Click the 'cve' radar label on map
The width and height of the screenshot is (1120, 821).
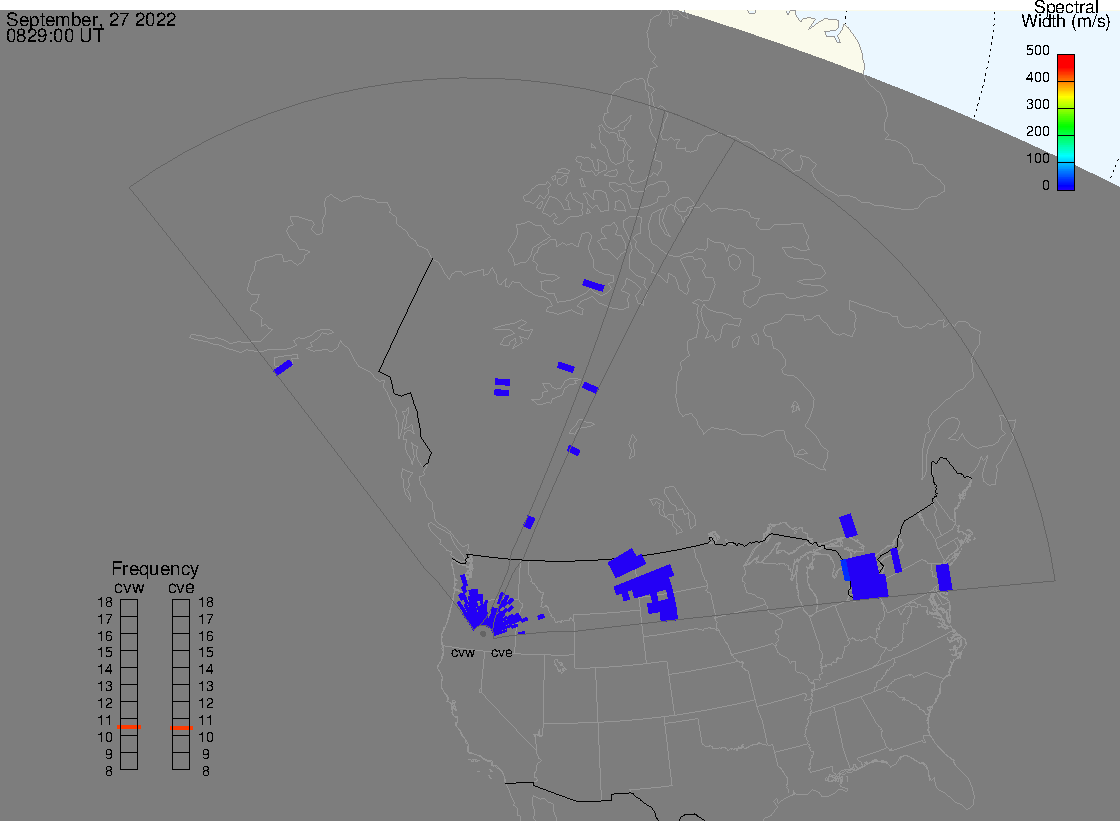pyautogui.click(x=501, y=653)
